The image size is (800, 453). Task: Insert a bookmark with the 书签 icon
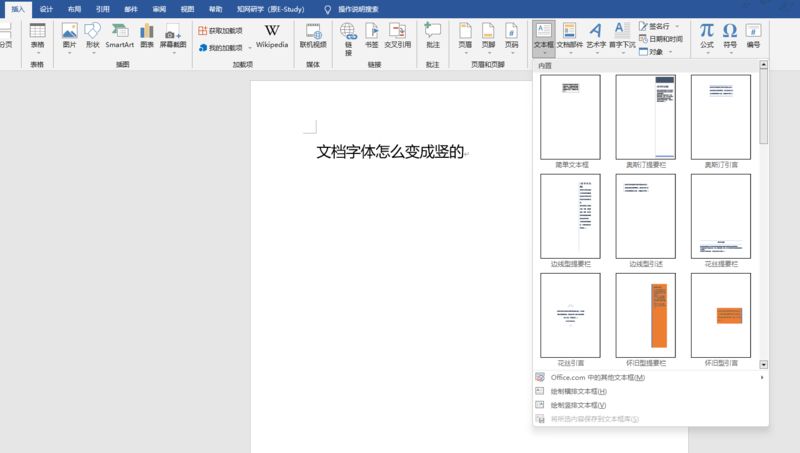(371, 36)
